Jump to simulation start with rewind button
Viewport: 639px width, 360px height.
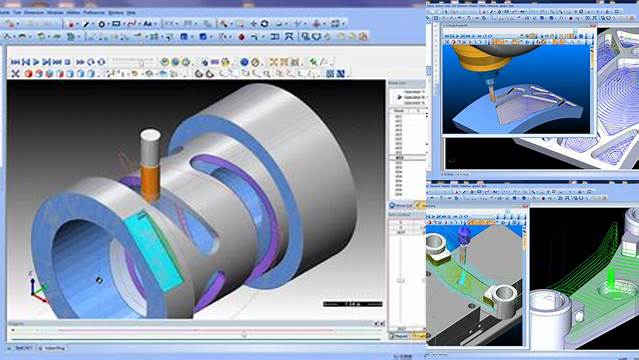tap(15, 62)
